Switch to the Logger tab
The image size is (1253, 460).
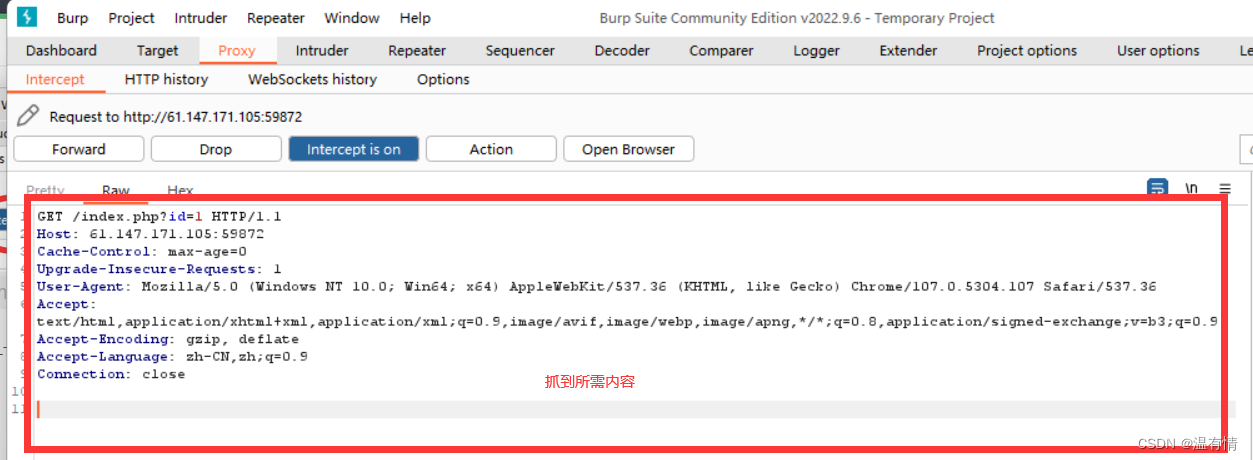coord(816,50)
